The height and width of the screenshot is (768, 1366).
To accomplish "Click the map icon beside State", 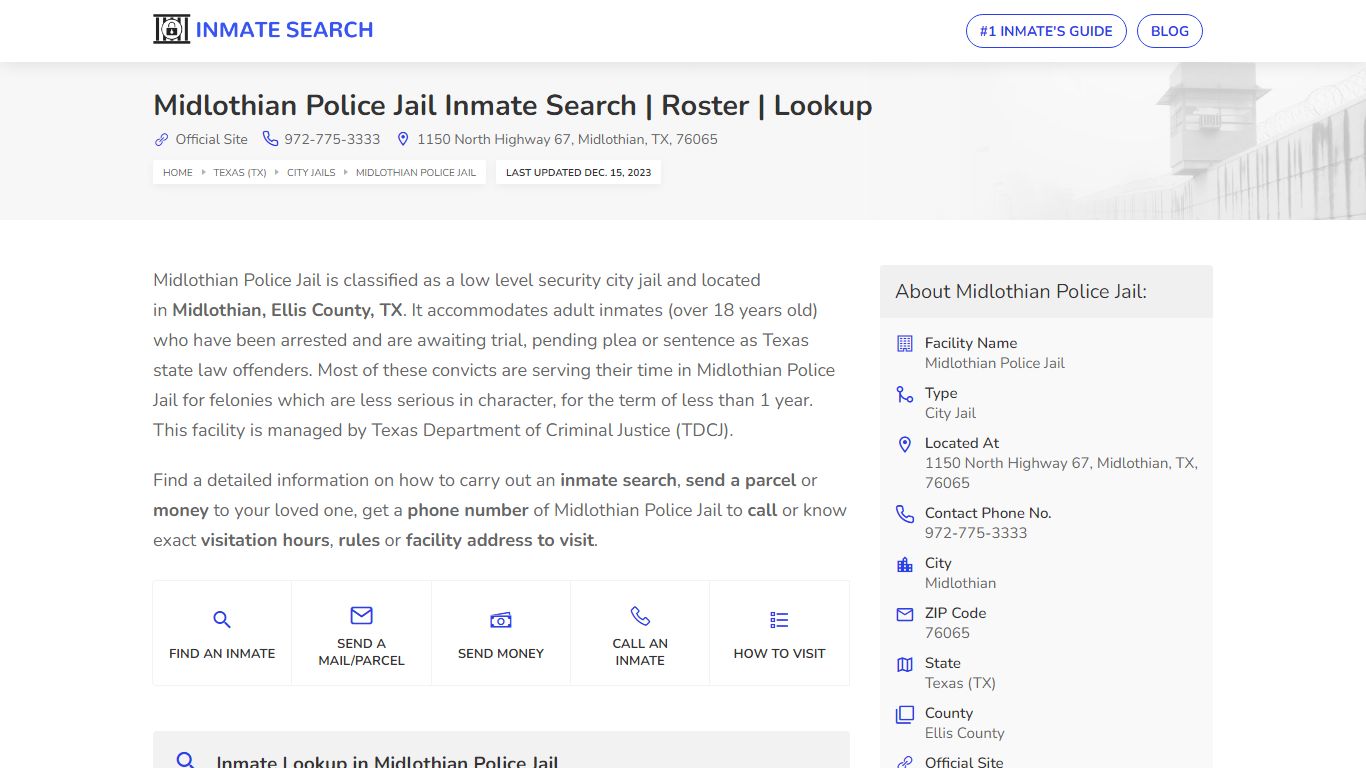I will pyautogui.click(x=905, y=664).
